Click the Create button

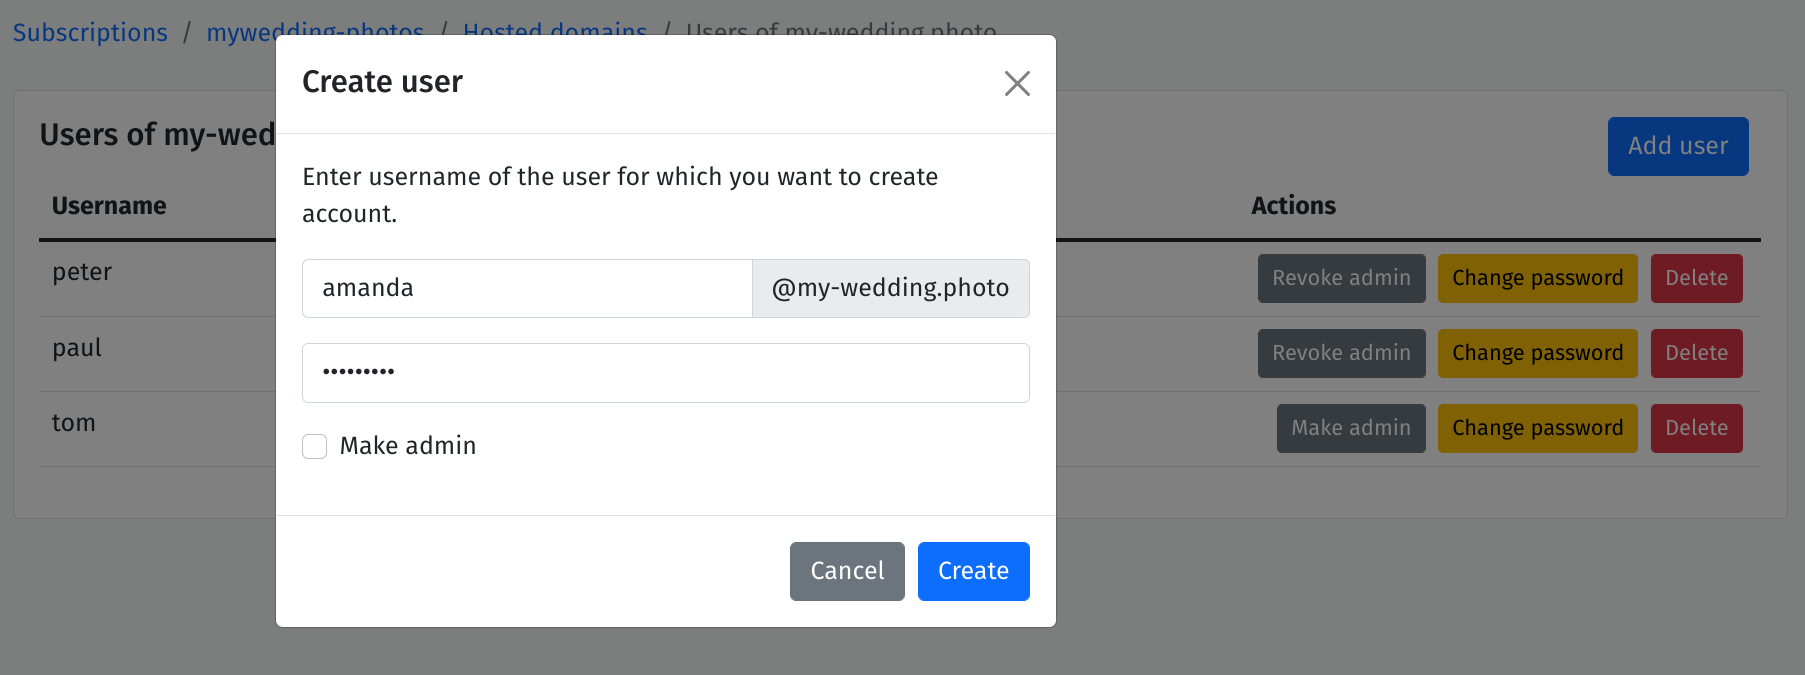(973, 571)
